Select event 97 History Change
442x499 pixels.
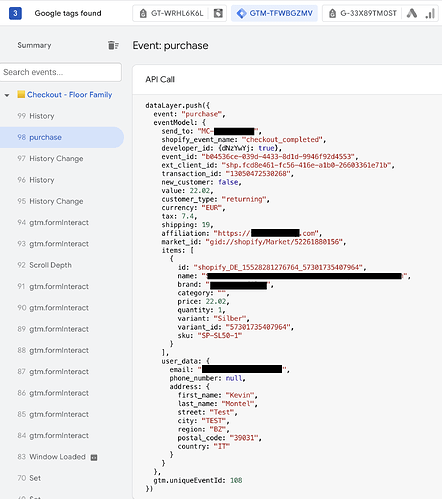[62, 159]
